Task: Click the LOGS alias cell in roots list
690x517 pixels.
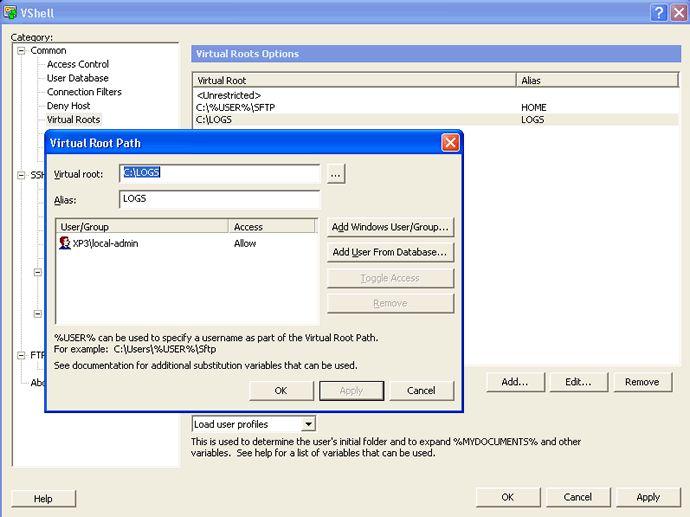Action: point(532,120)
